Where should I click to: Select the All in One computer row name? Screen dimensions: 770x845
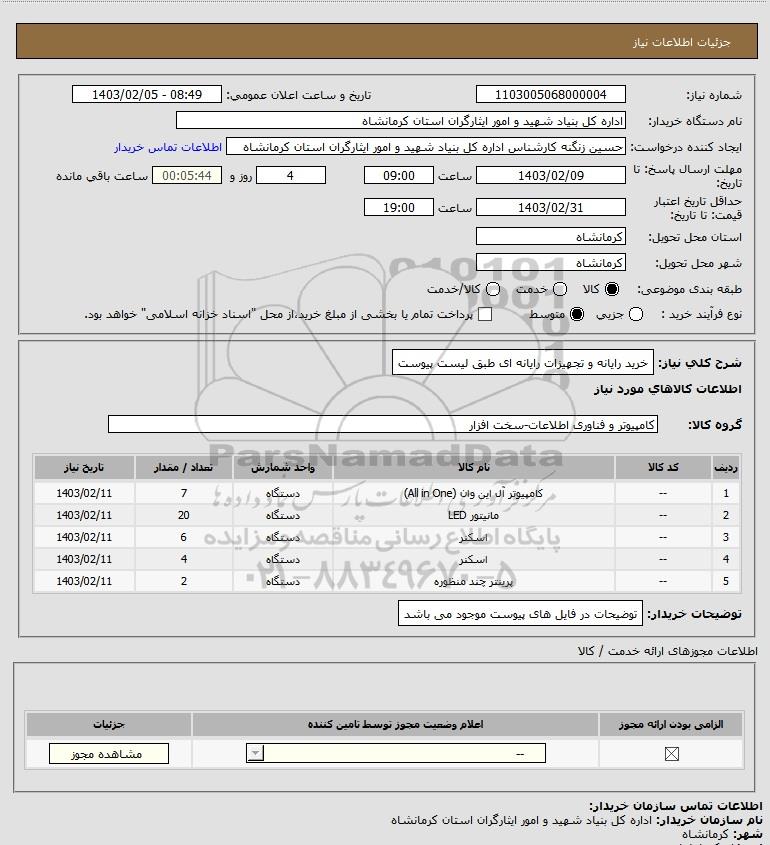pos(473,493)
